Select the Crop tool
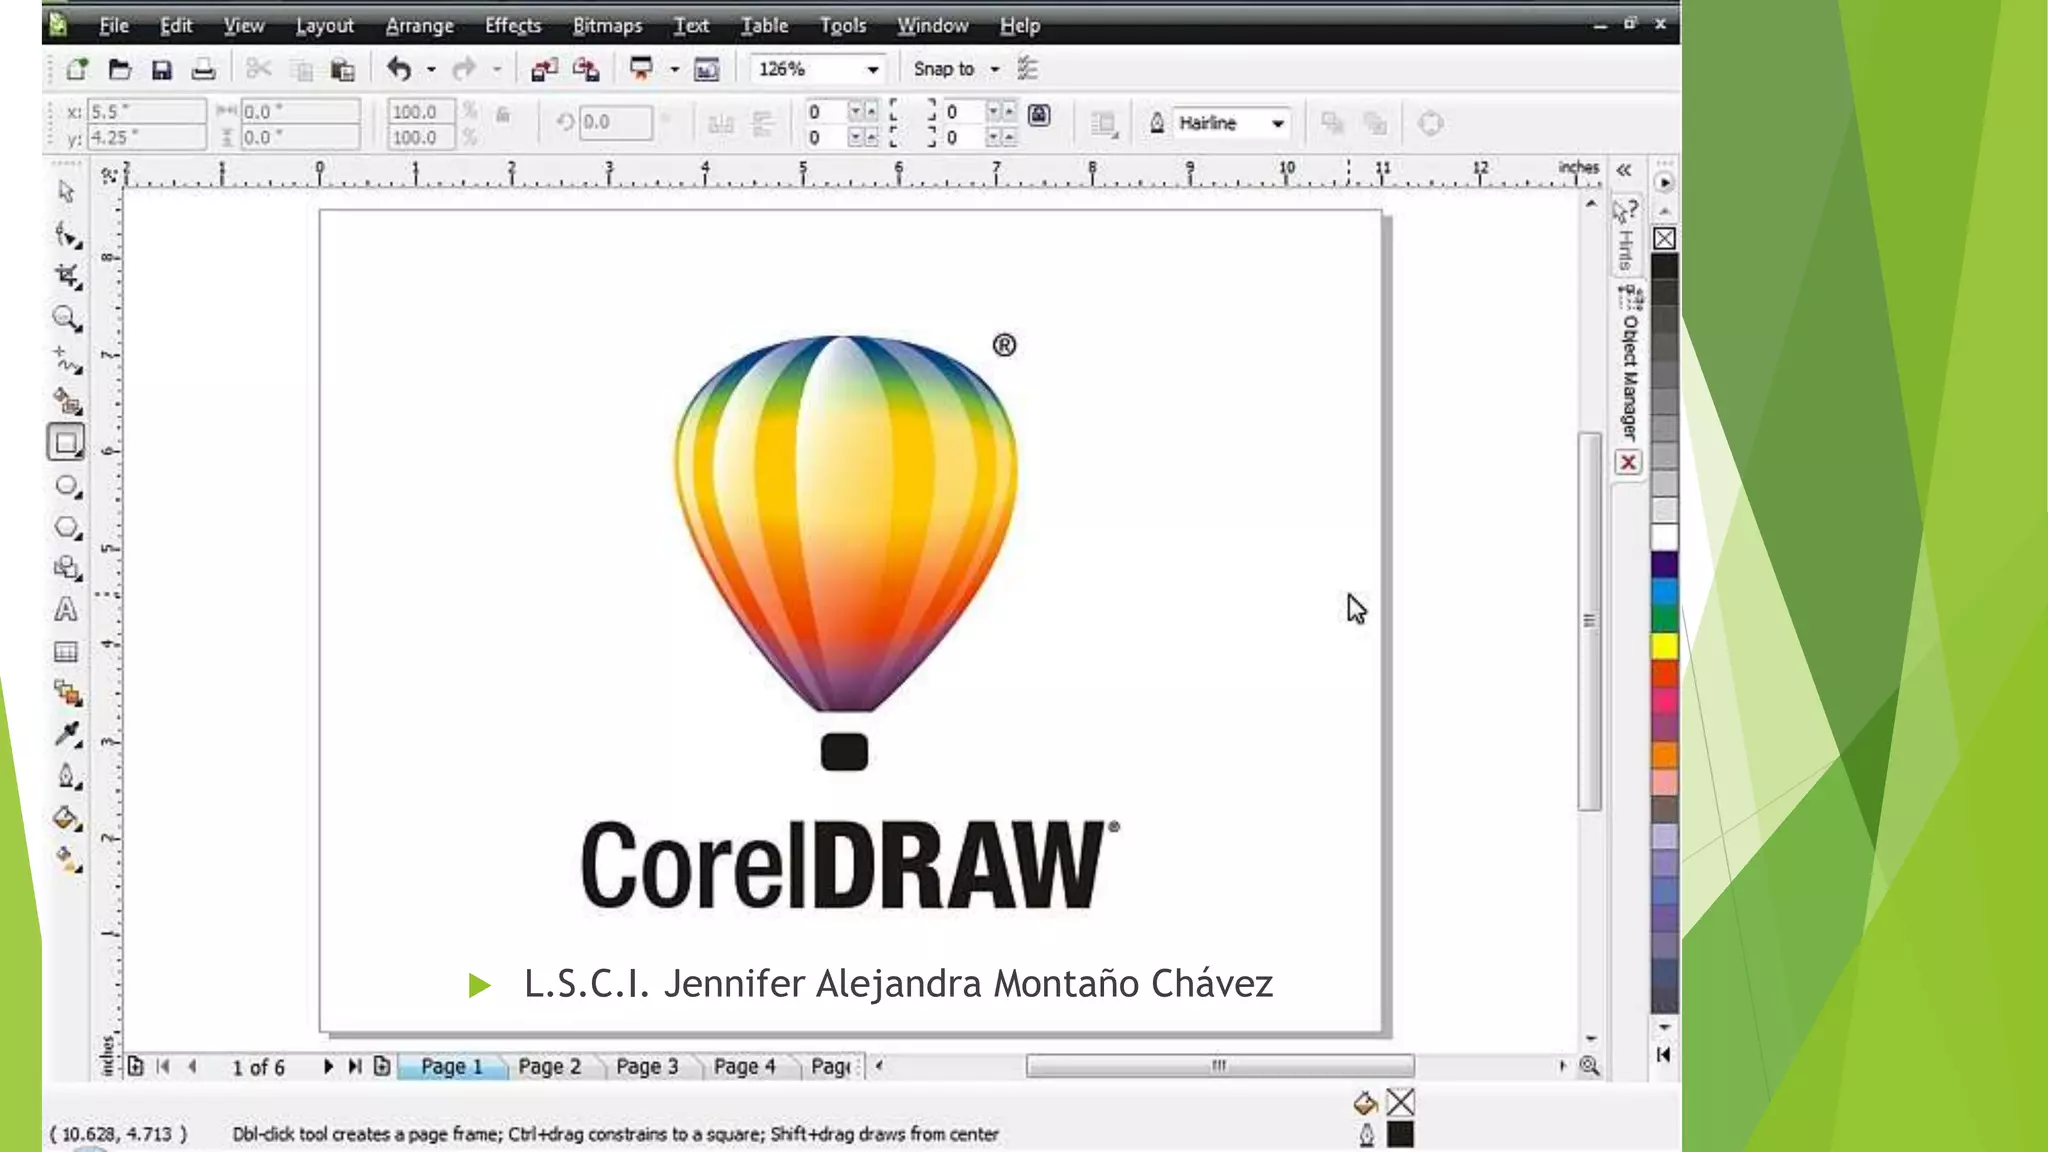This screenshot has height=1152, width=2048. [x=66, y=276]
